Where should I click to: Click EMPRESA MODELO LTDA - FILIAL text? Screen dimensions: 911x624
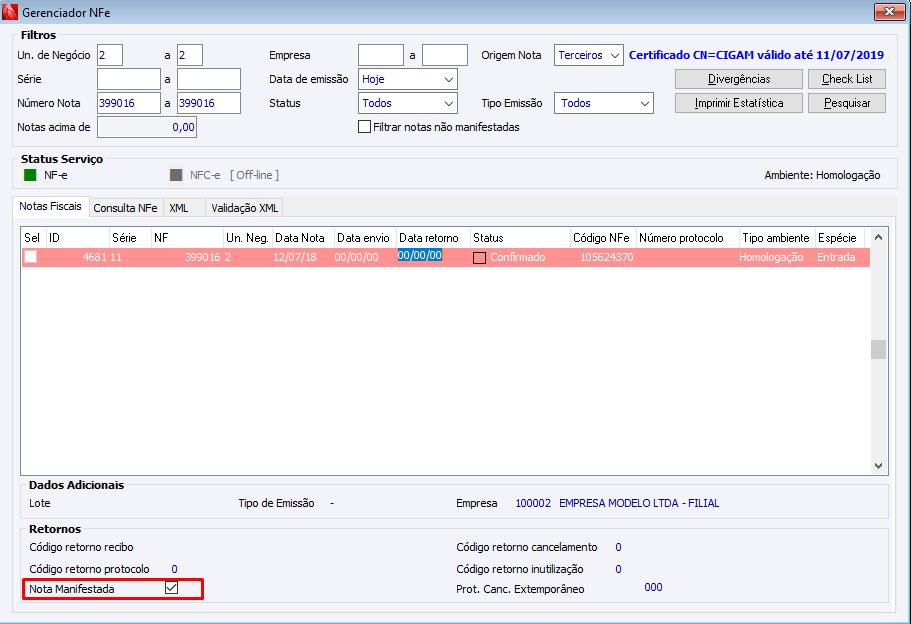click(639, 503)
